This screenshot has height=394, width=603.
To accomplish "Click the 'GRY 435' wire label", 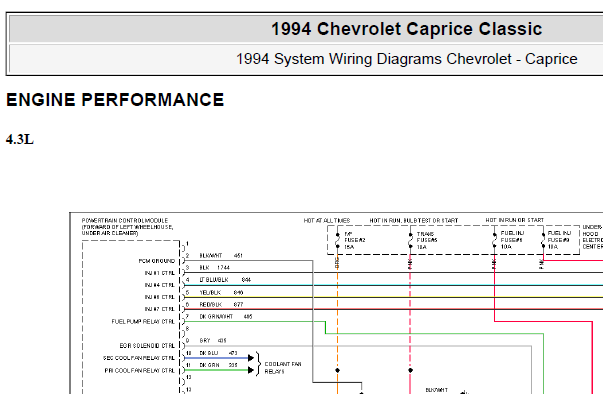I will click(213, 341).
